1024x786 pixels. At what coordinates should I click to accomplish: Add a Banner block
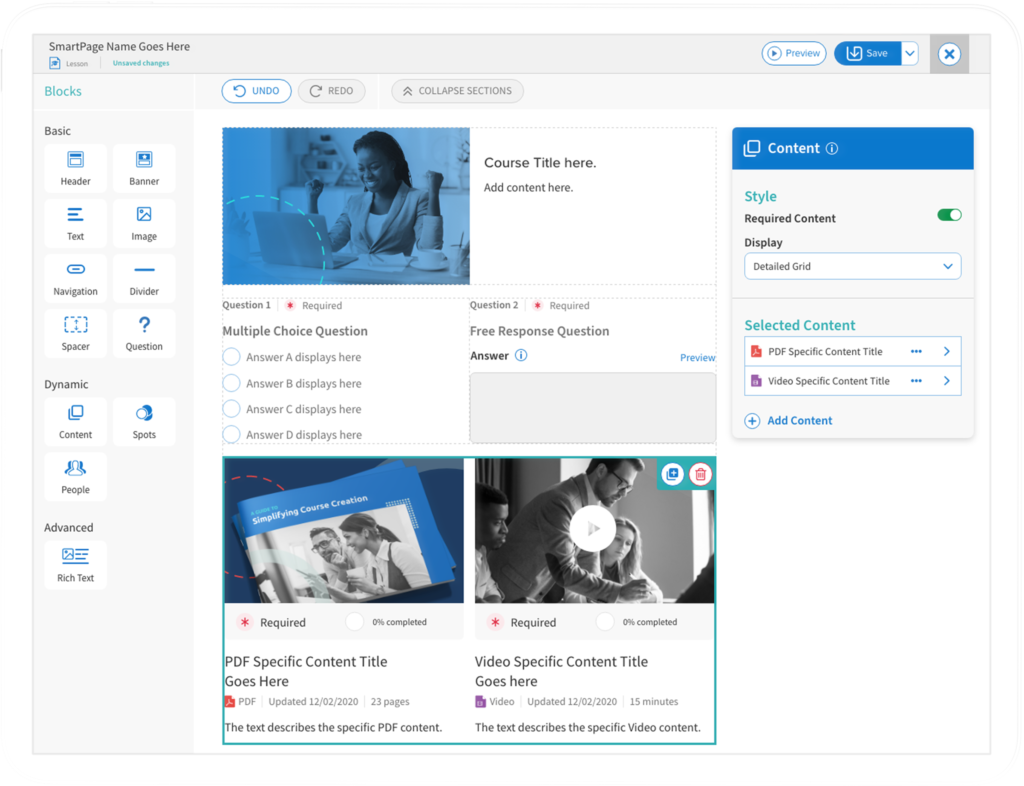tap(144, 168)
